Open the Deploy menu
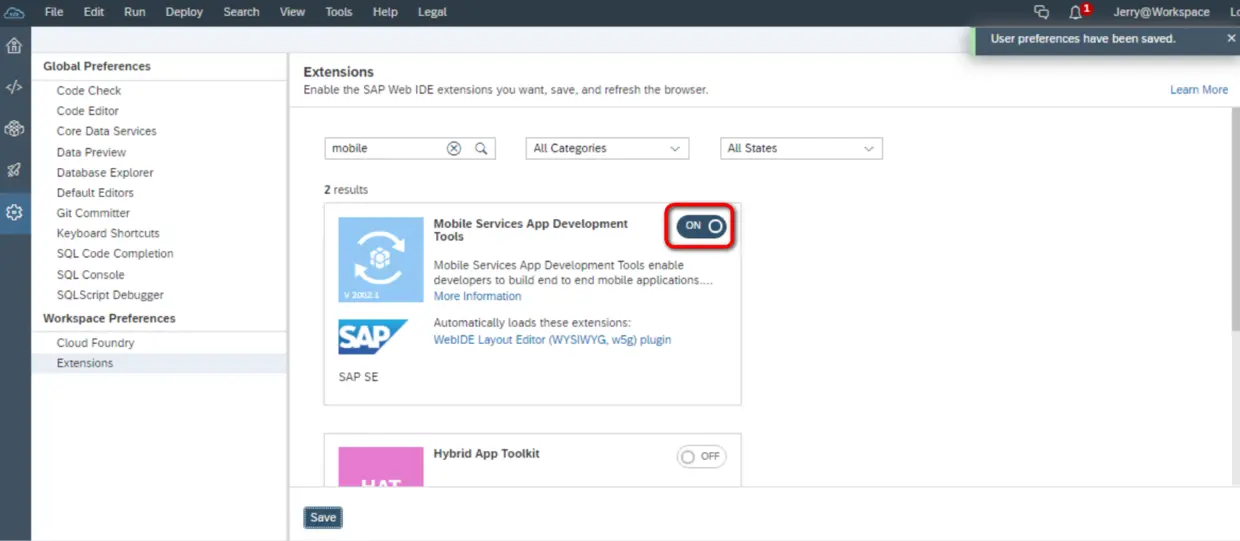Image resolution: width=1240 pixels, height=541 pixels. coord(183,12)
